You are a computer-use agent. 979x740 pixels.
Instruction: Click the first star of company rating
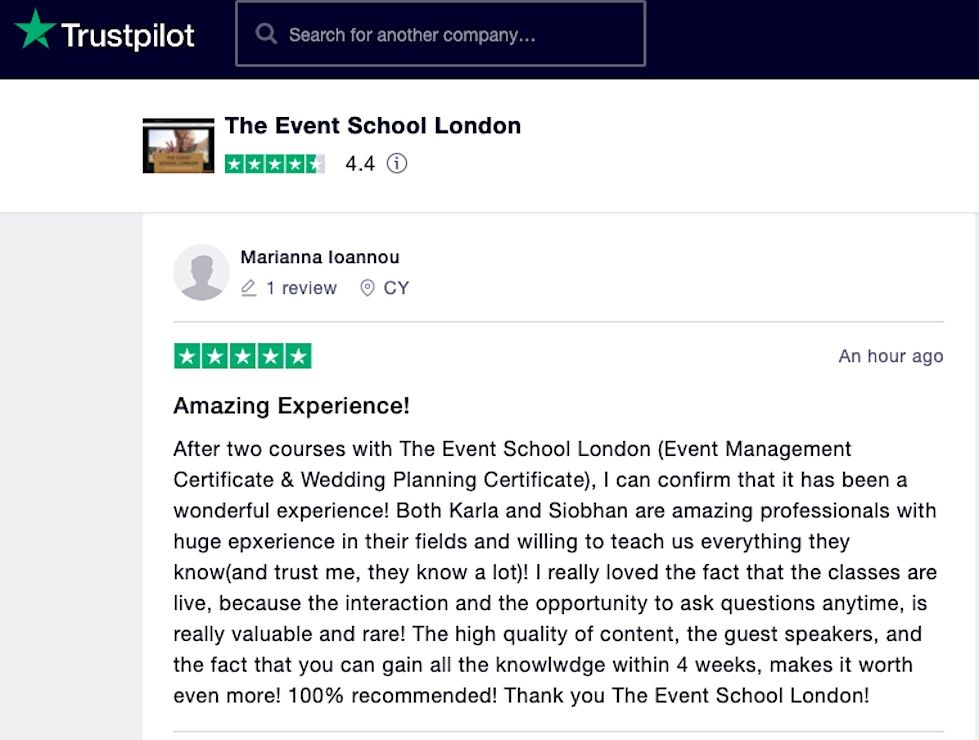point(235,164)
